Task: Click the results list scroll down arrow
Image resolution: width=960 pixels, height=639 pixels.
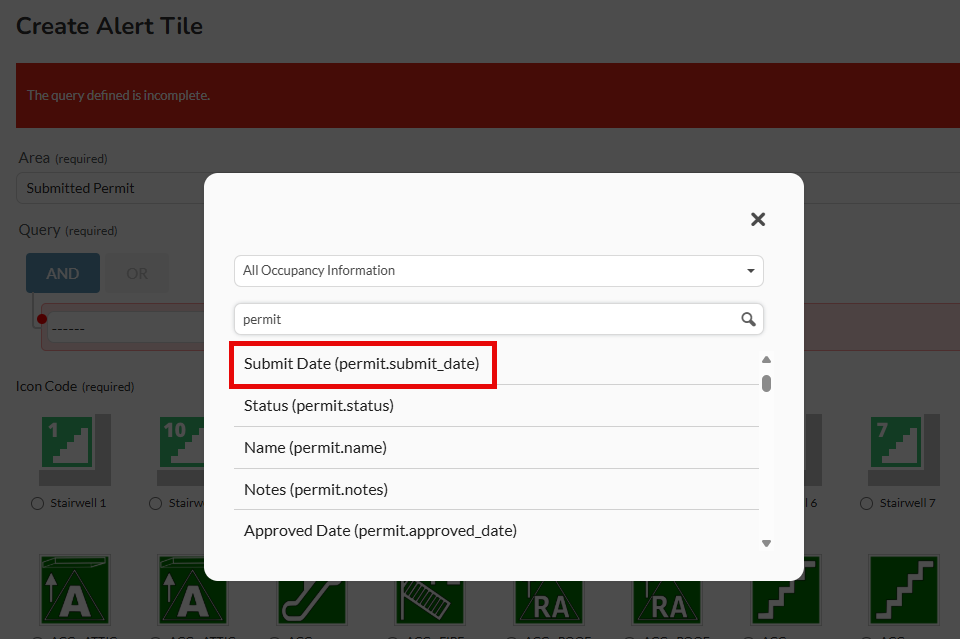Action: (766, 543)
